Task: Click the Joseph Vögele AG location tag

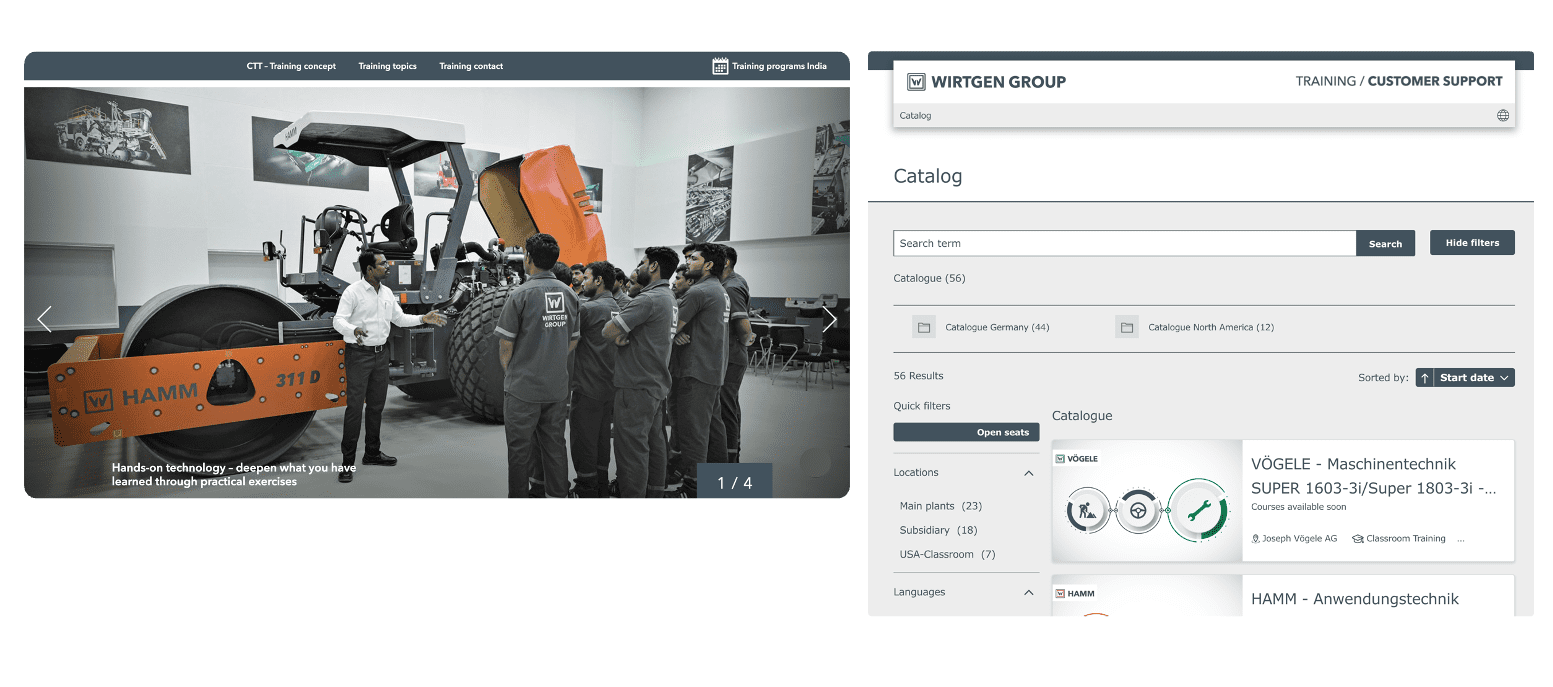Action: click(x=1294, y=538)
